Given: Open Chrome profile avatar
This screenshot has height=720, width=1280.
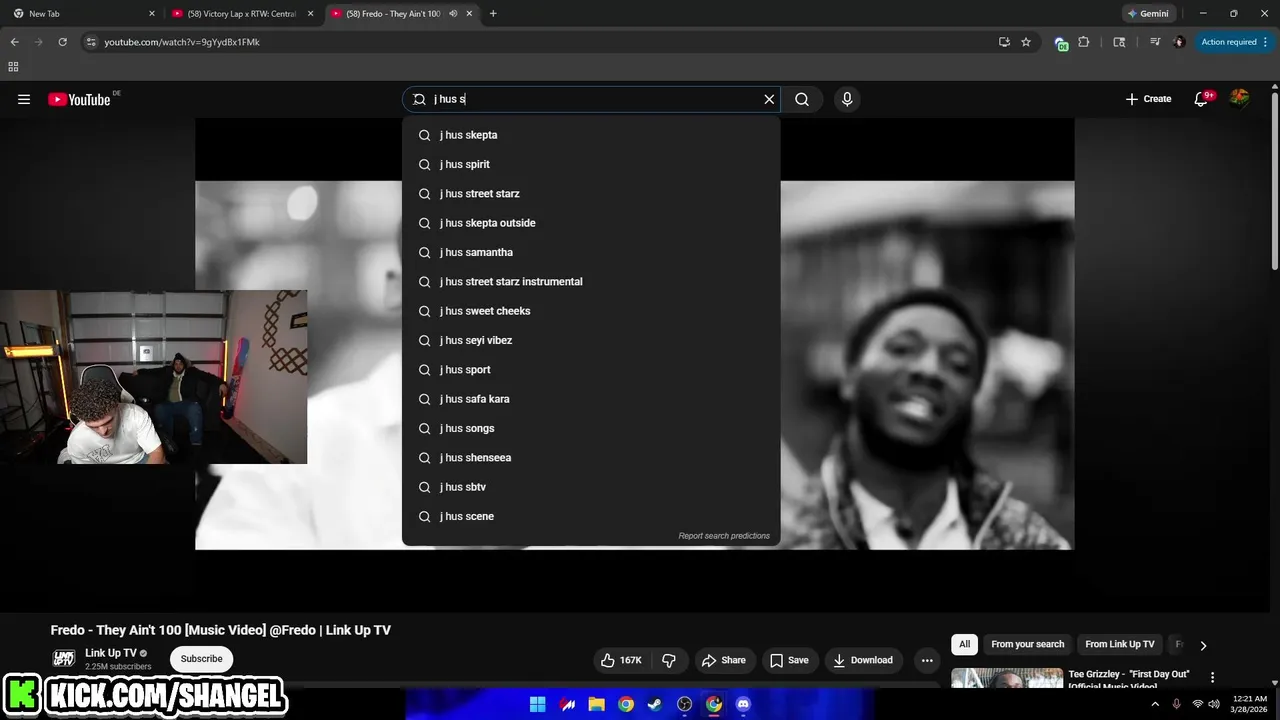Looking at the screenshot, I should point(1179,42).
